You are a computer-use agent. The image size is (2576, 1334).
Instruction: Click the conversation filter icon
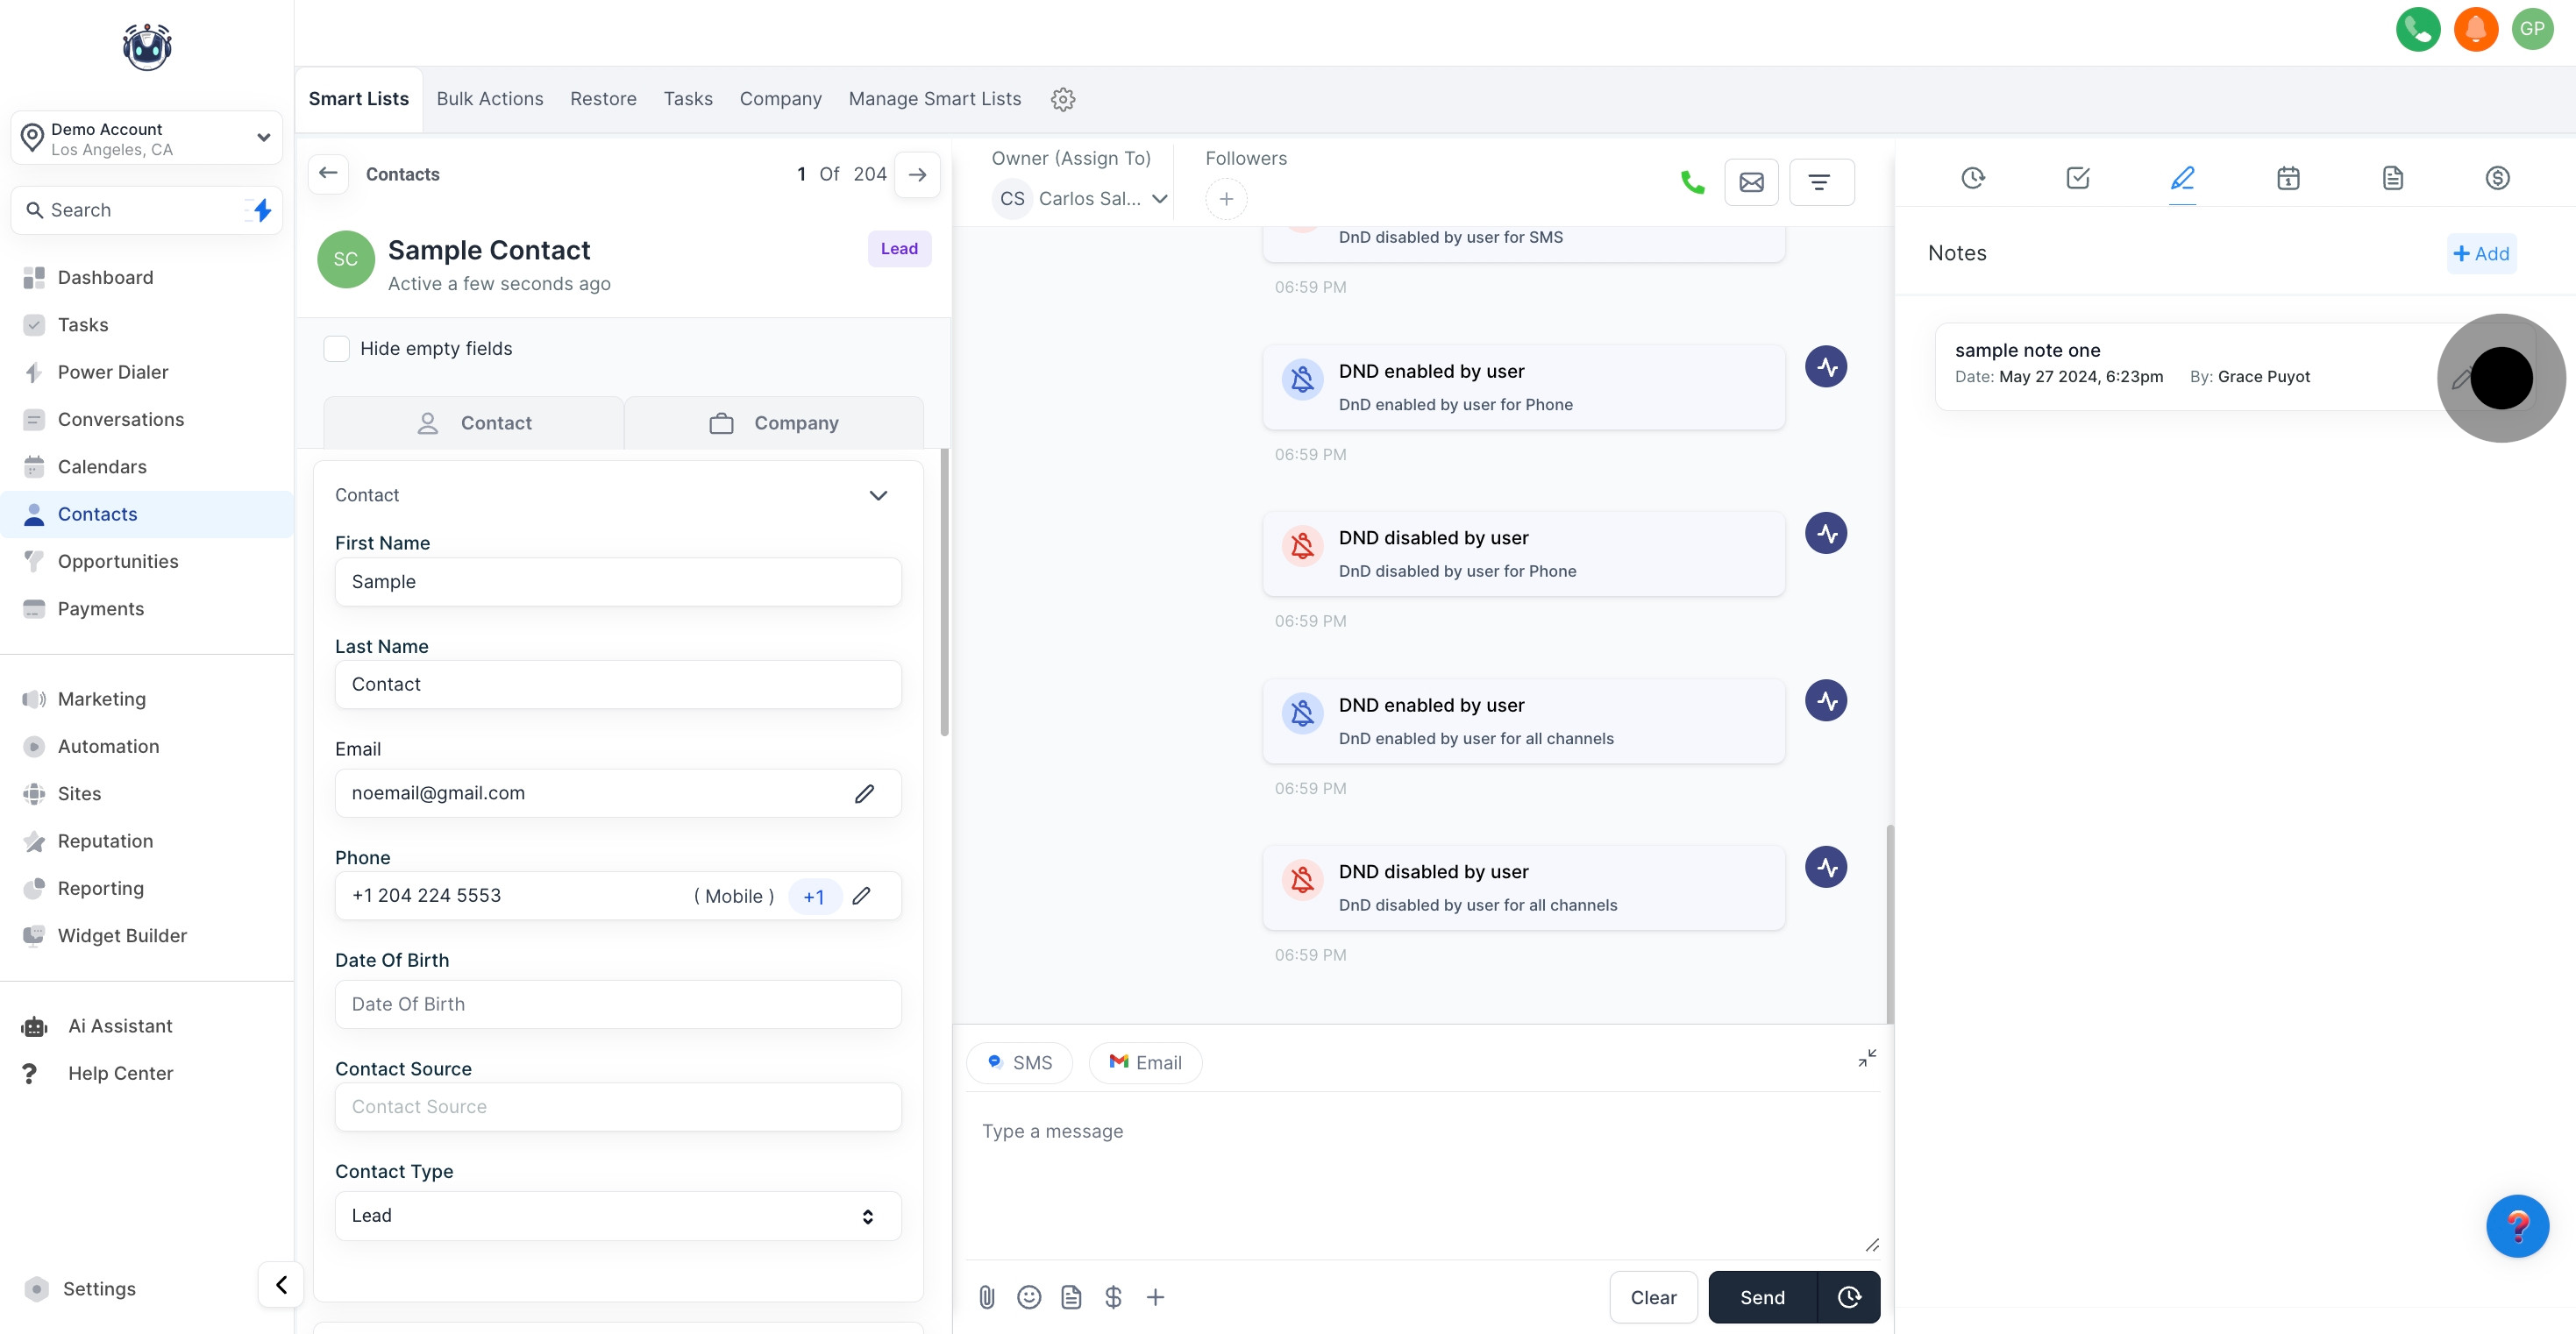1820,182
